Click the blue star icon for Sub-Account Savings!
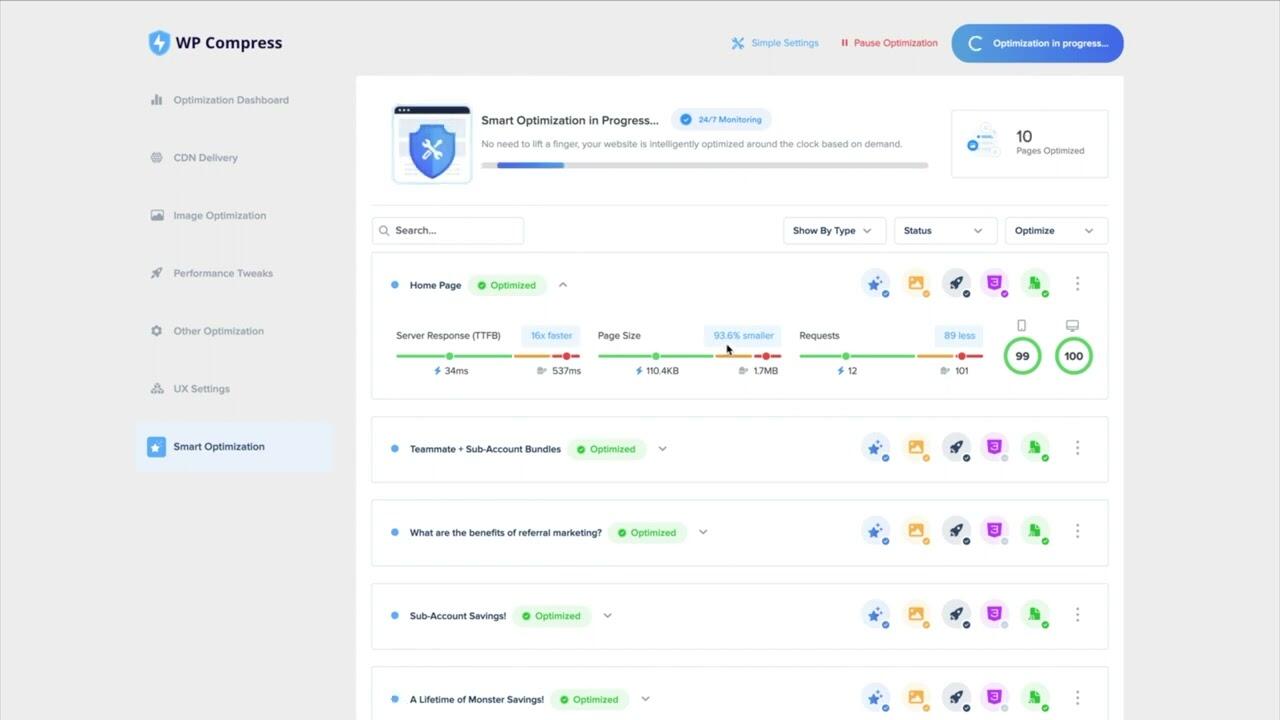This screenshot has width=1280, height=720. (875, 615)
